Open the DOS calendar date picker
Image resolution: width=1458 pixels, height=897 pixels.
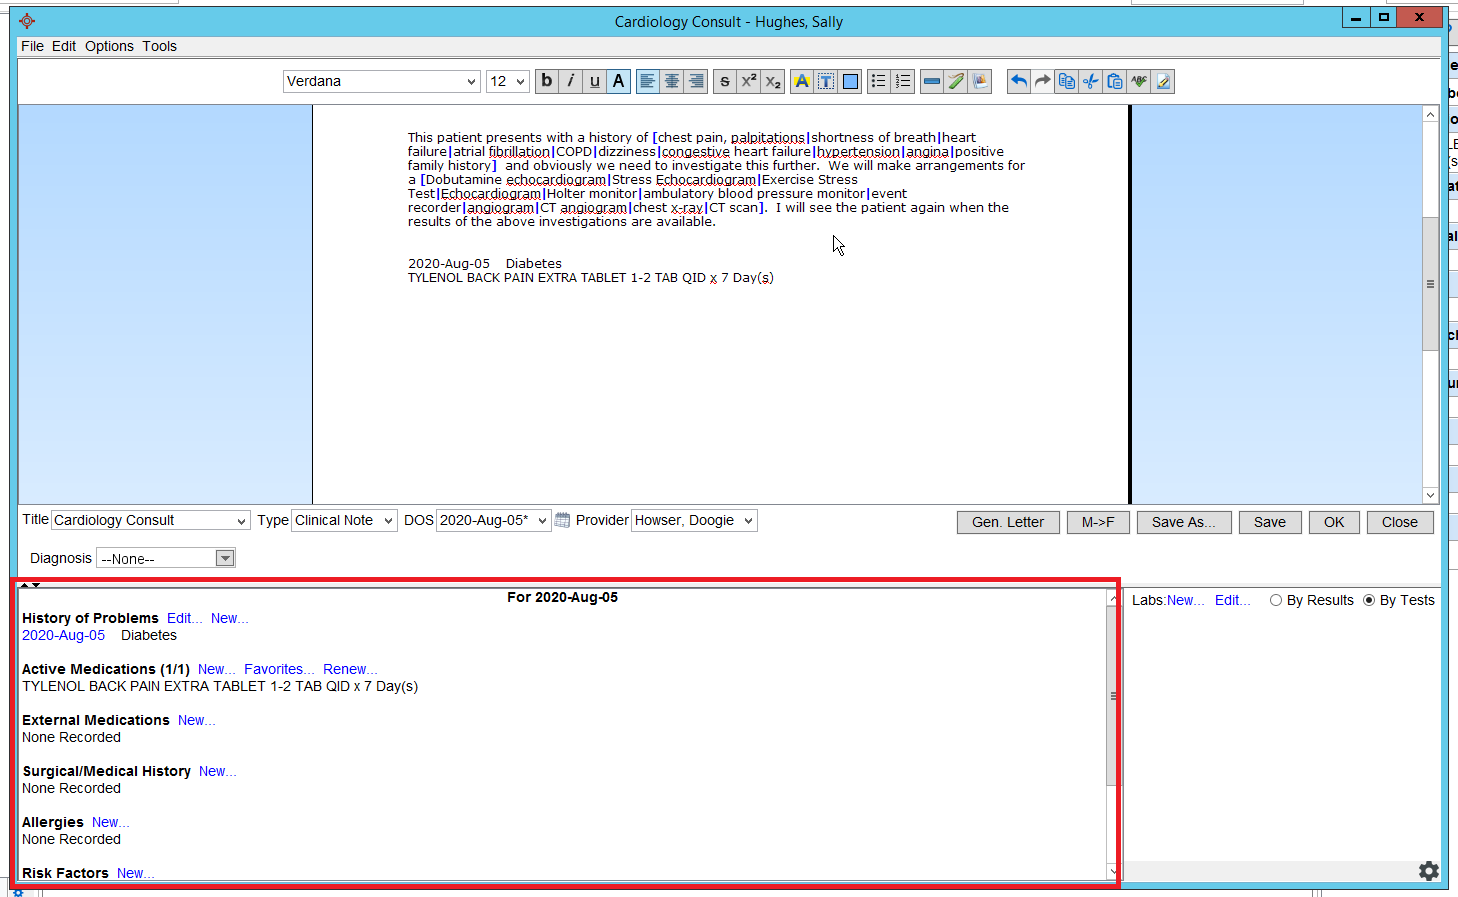pyautogui.click(x=563, y=520)
